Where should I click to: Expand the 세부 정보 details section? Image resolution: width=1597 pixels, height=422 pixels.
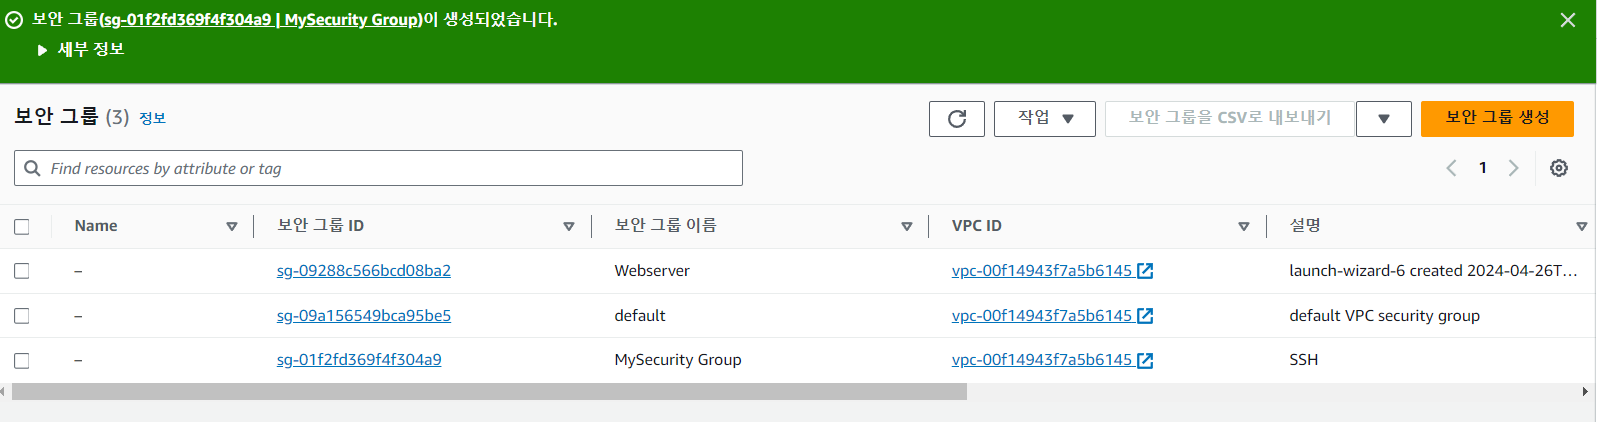[x=80, y=49]
